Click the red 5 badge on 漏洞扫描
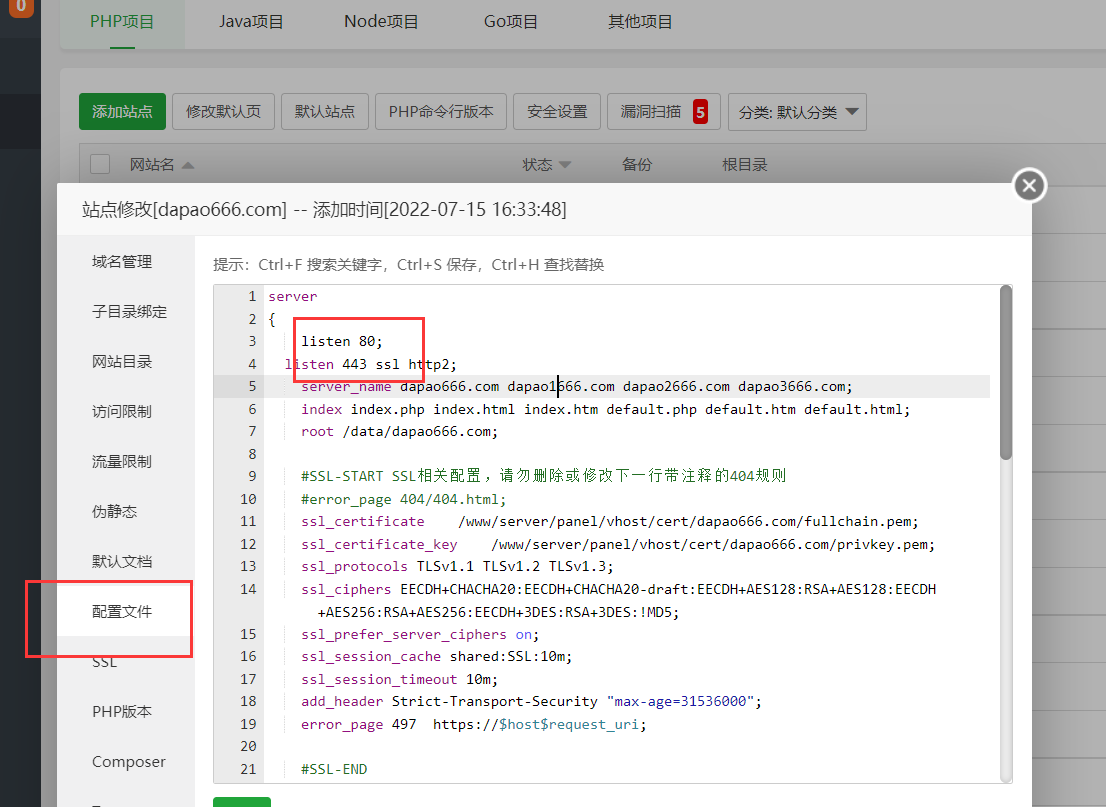This screenshot has width=1106, height=807. [x=698, y=111]
